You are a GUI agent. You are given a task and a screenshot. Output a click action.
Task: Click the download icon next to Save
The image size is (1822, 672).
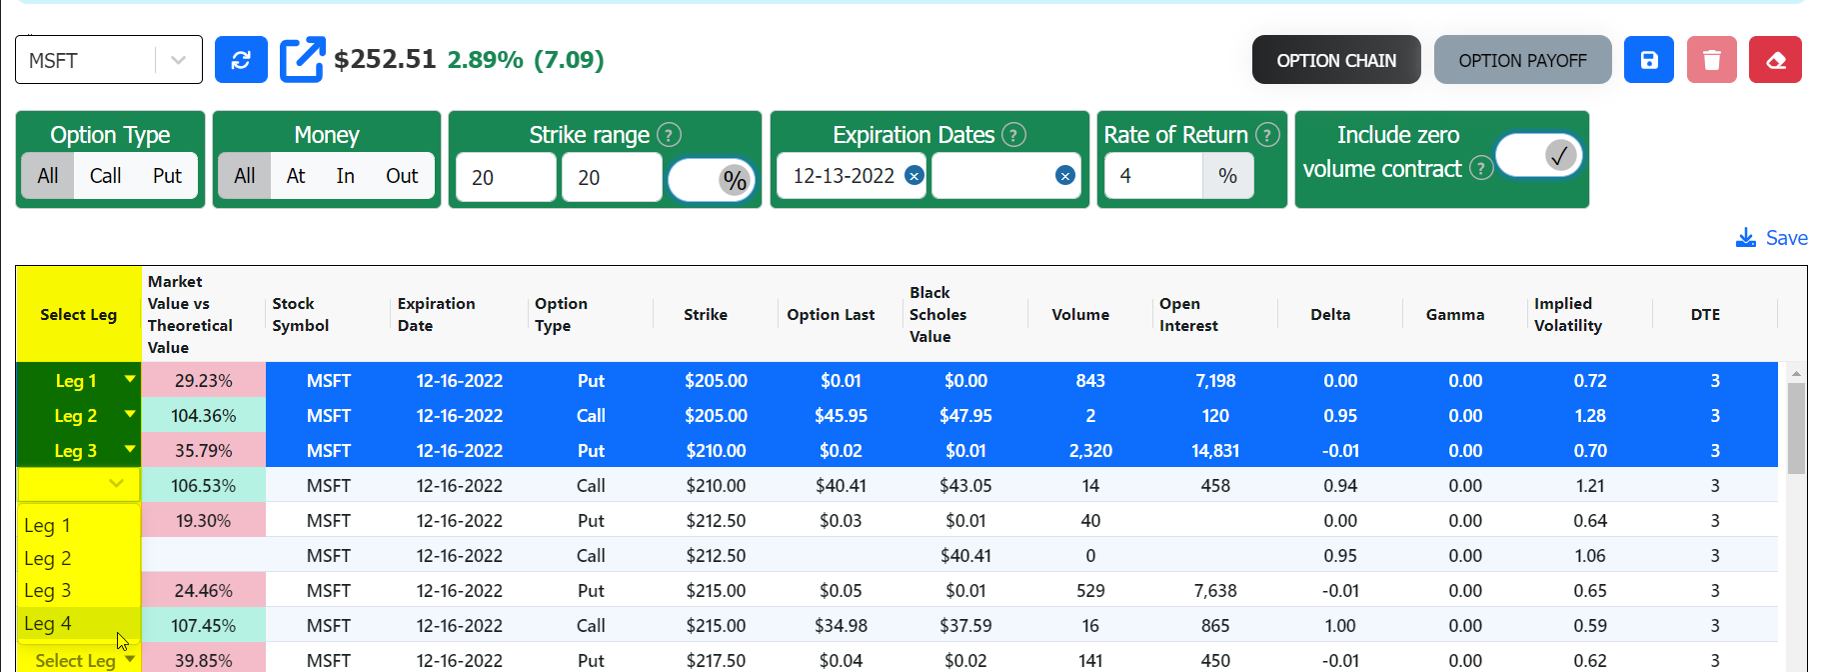point(1746,238)
